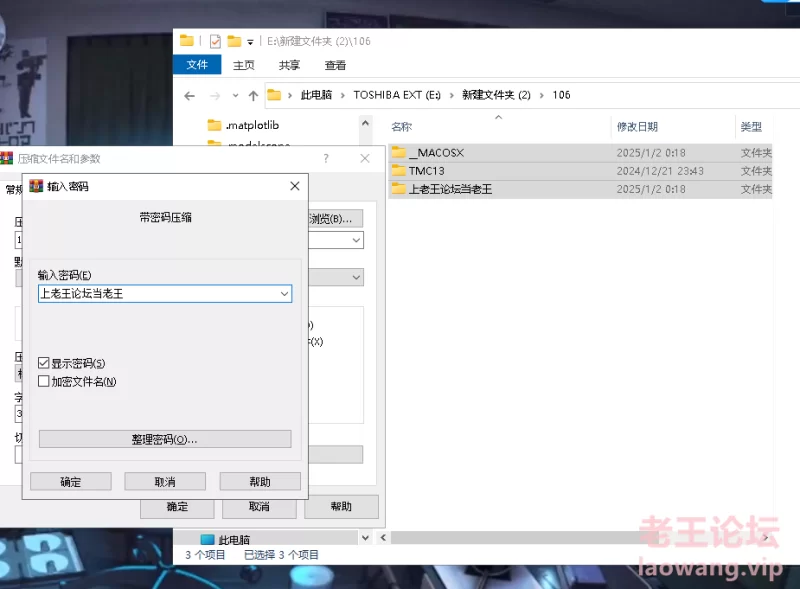Screen dimensions: 800x589
Task: Switch to the 主页 ribbon tab
Action: pyautogui.click(x=243, y=65)
